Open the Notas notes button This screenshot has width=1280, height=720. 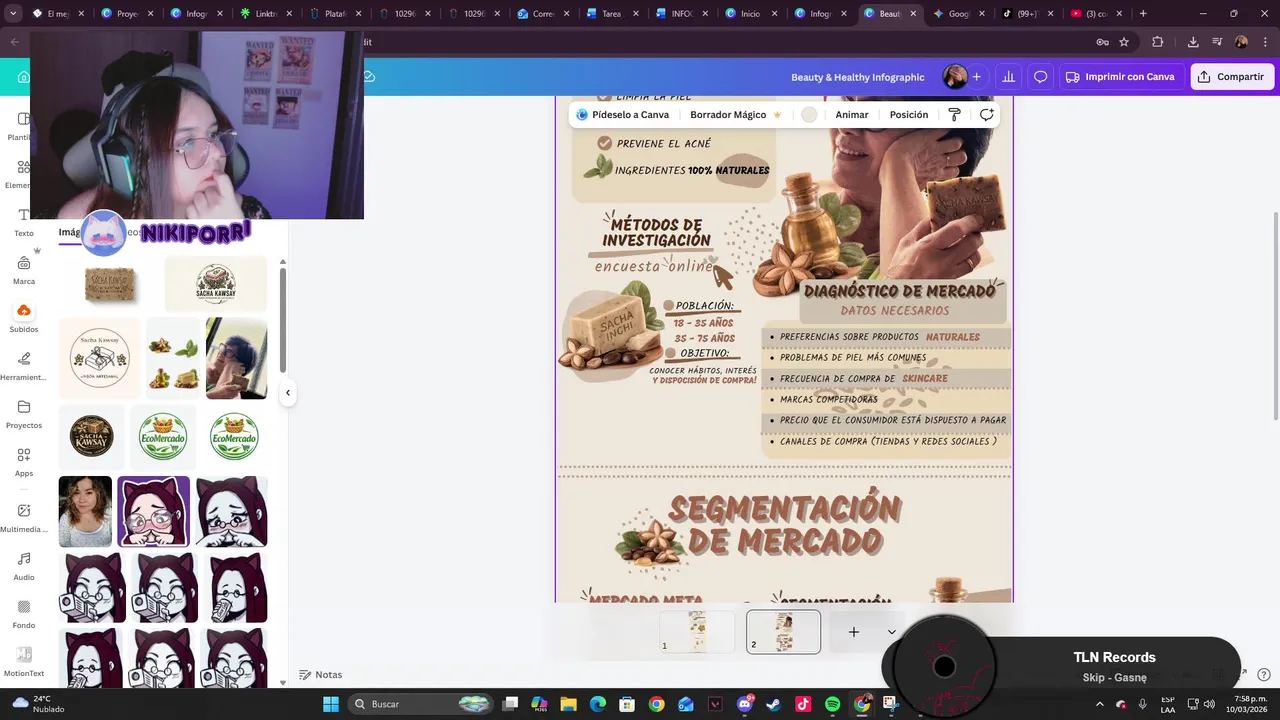[x=320, y=675]
